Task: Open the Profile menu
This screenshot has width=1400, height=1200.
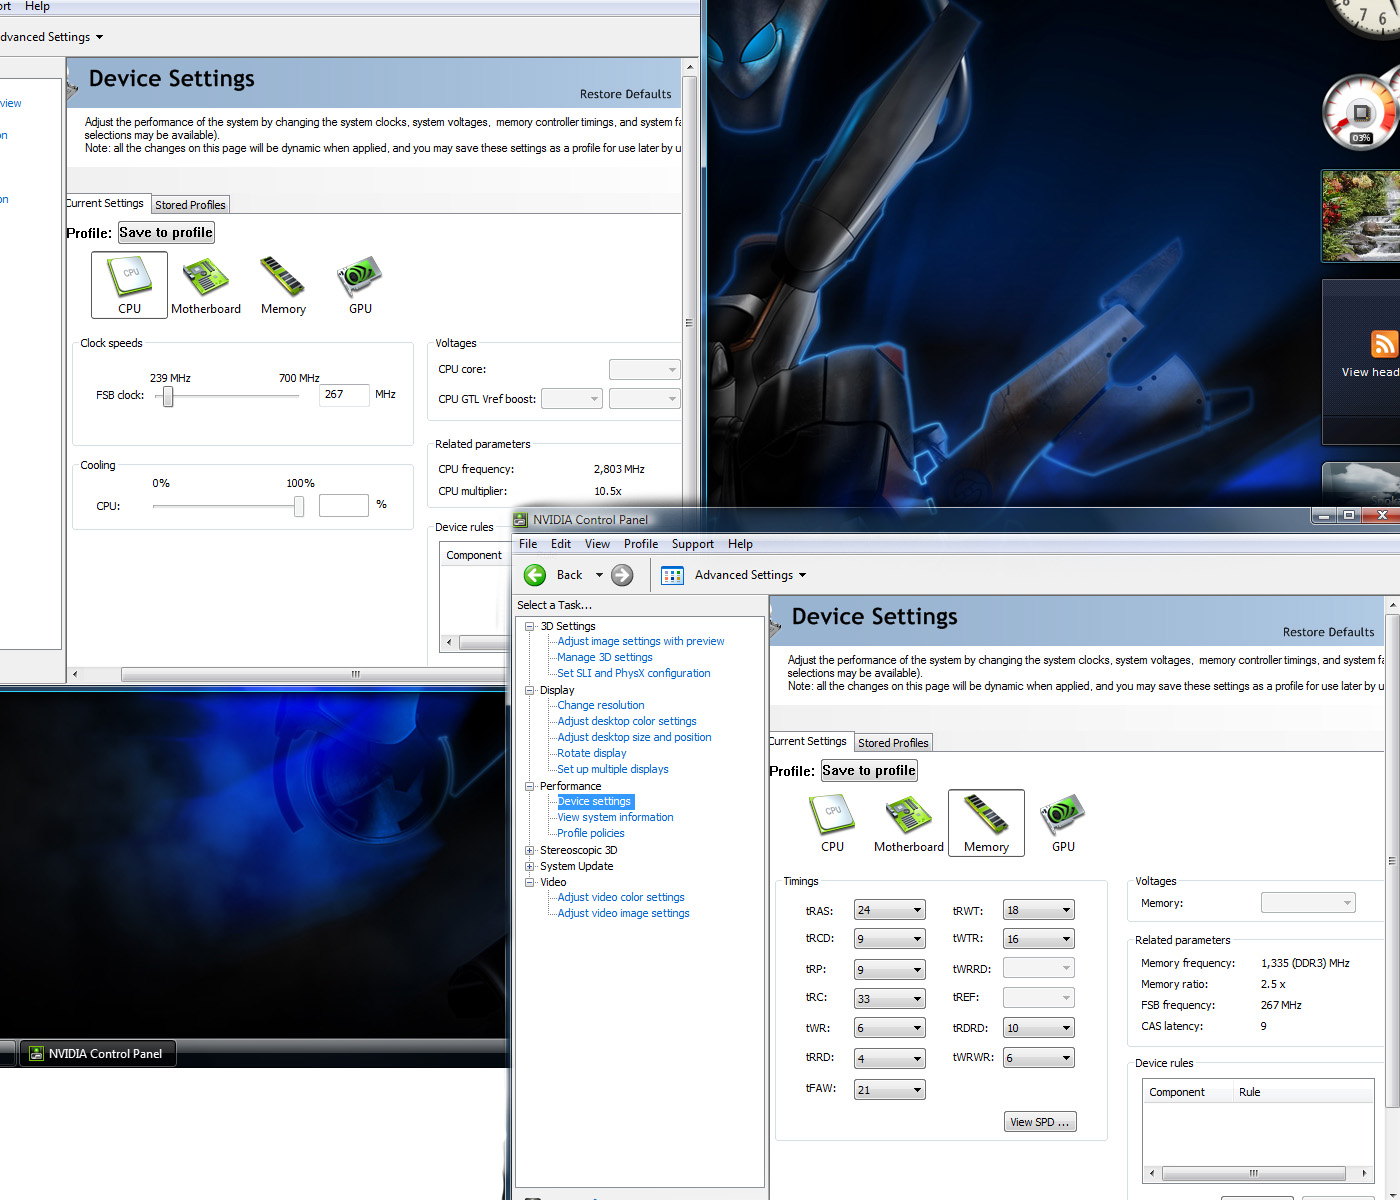Action: pos(641,544)
